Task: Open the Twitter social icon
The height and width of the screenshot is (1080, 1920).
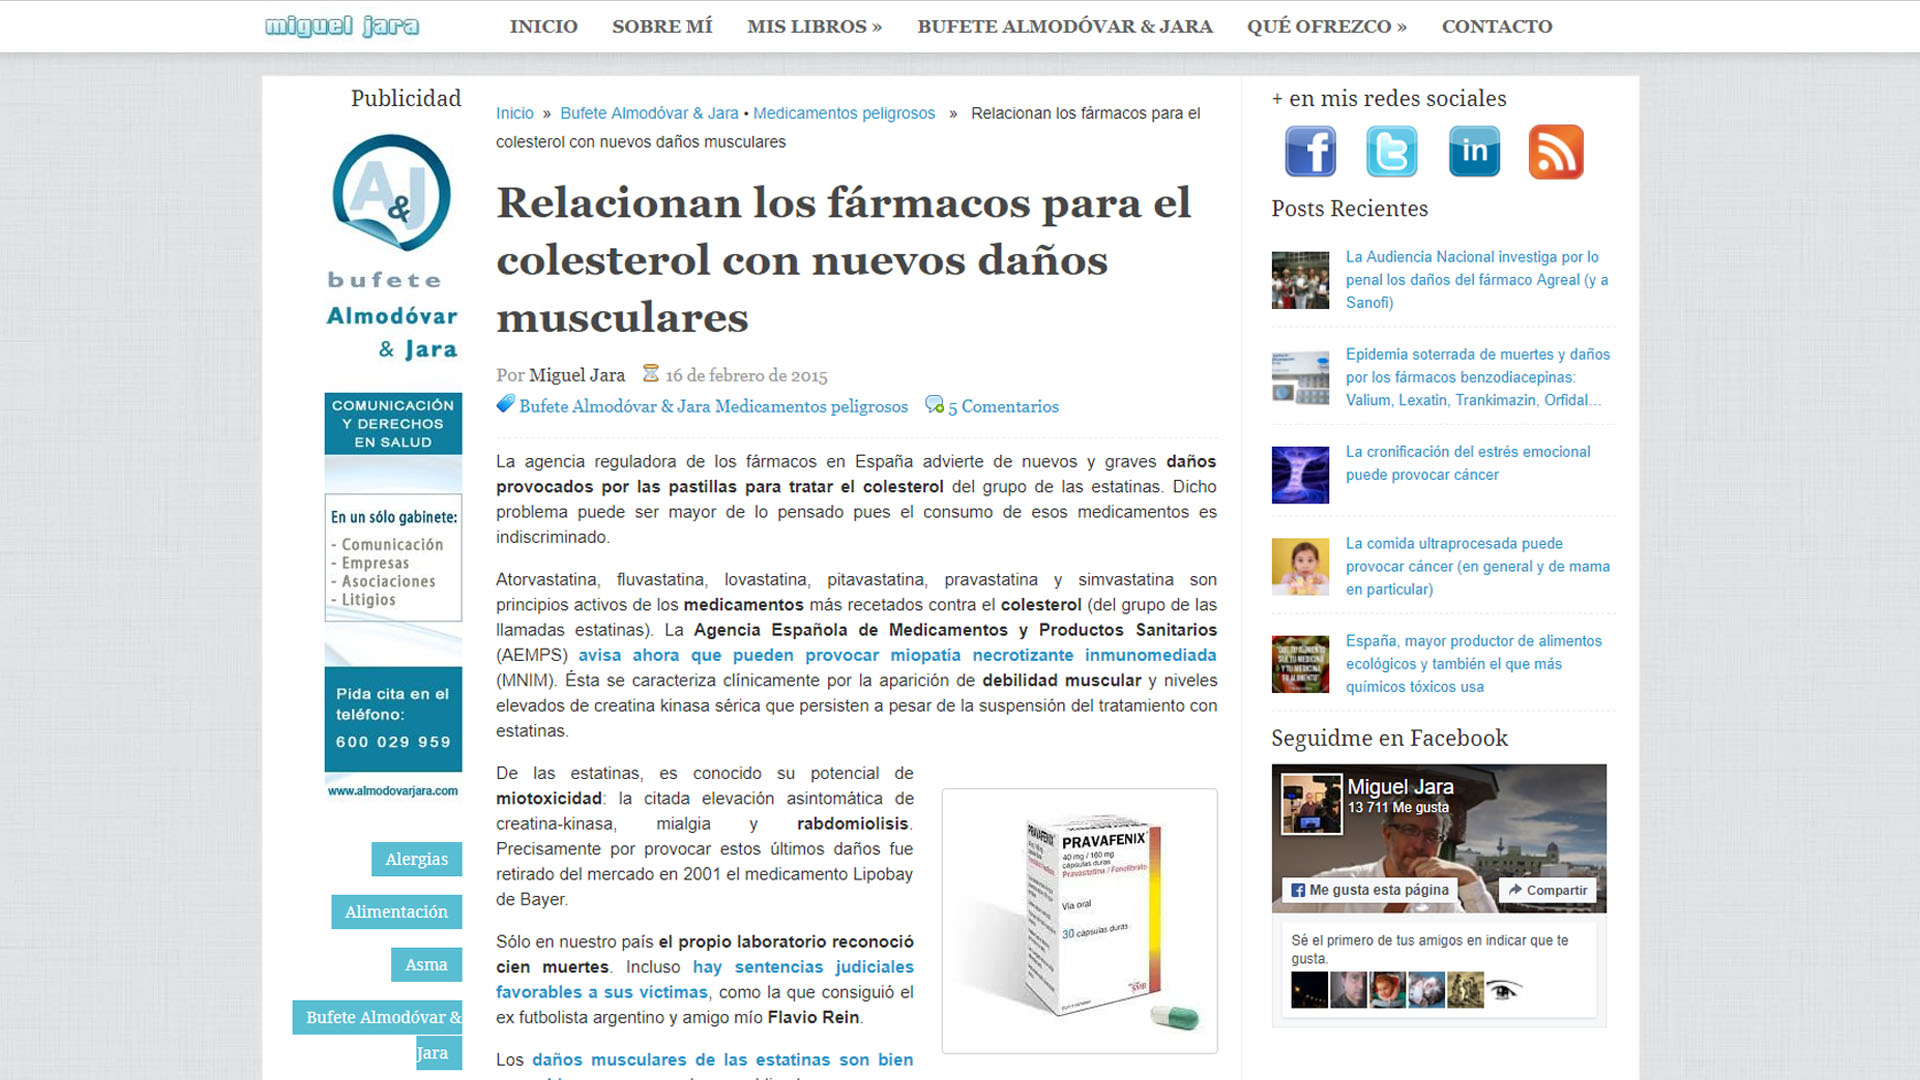Action: [x=1392, y=152]
